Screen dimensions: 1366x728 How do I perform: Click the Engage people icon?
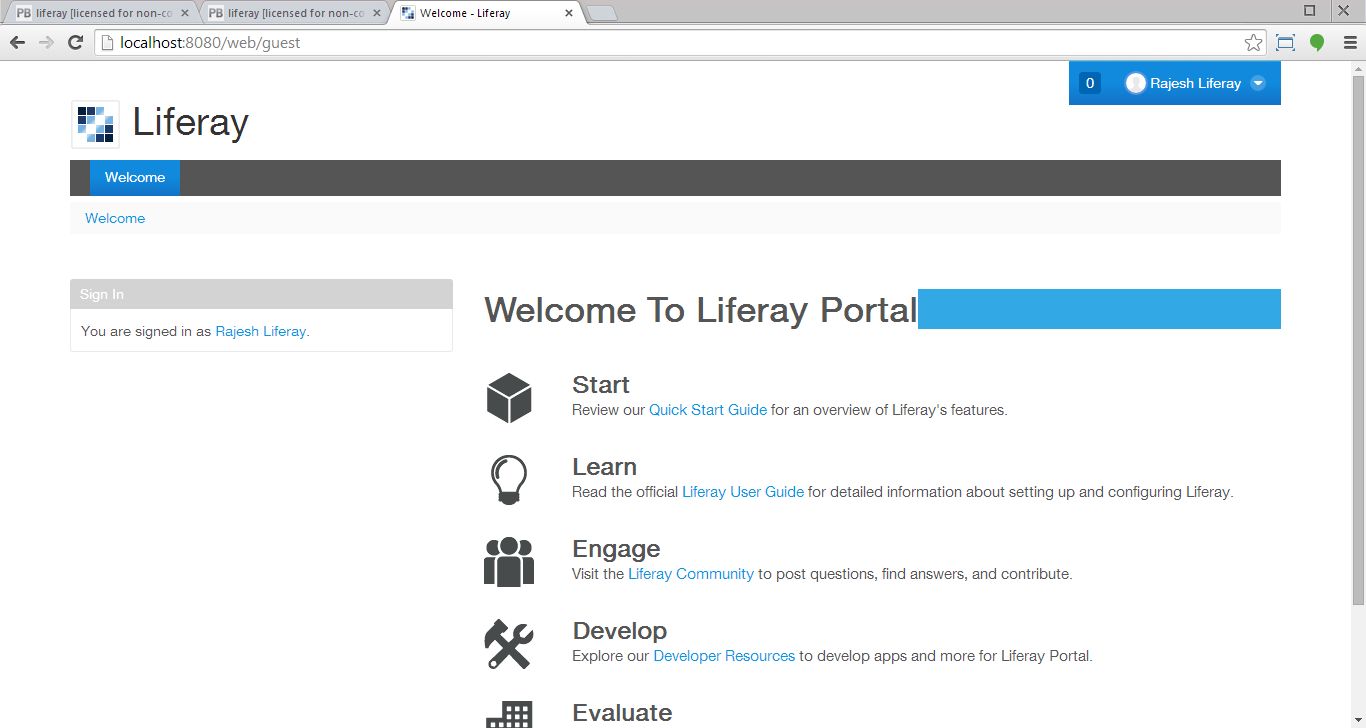pos(509,560)
